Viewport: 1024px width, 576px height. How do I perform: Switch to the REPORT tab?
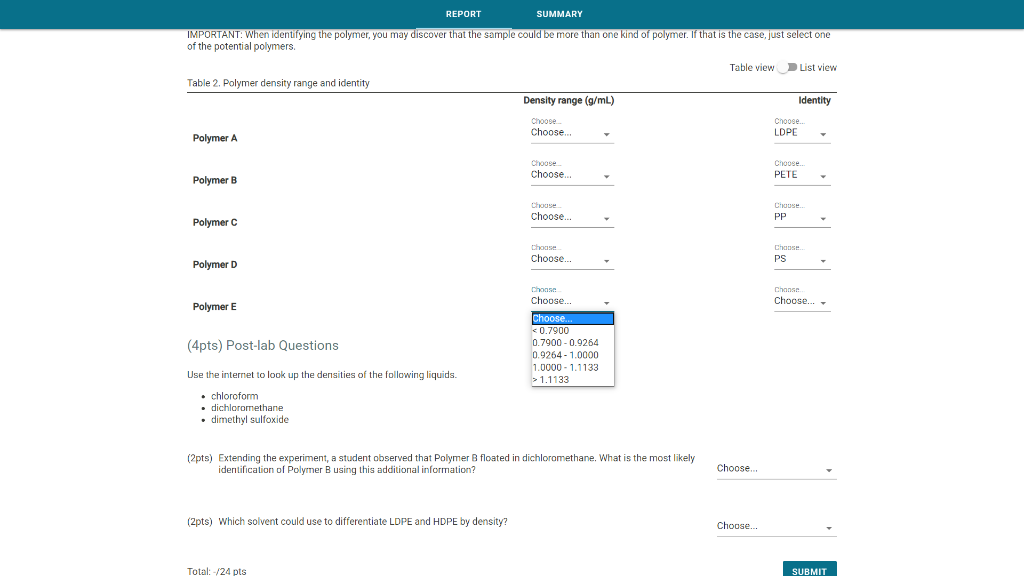pos(462,14)
